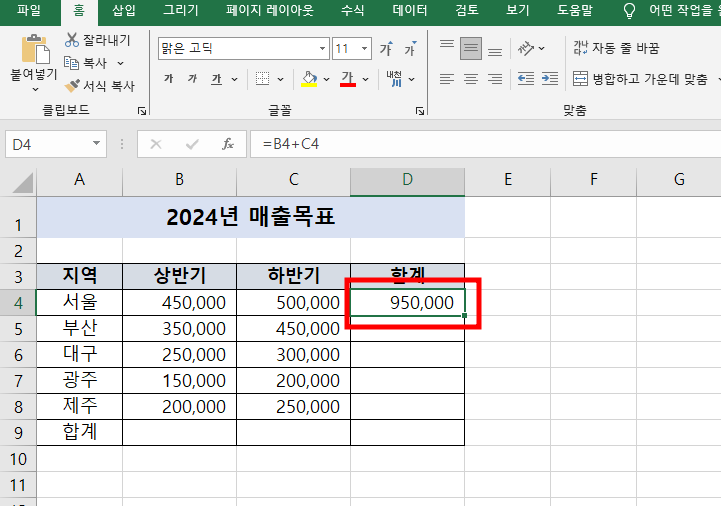Viewport: 721px width, 506px height.
Task: Open the Paste options dropdown arrow
Action: [35, 89]
